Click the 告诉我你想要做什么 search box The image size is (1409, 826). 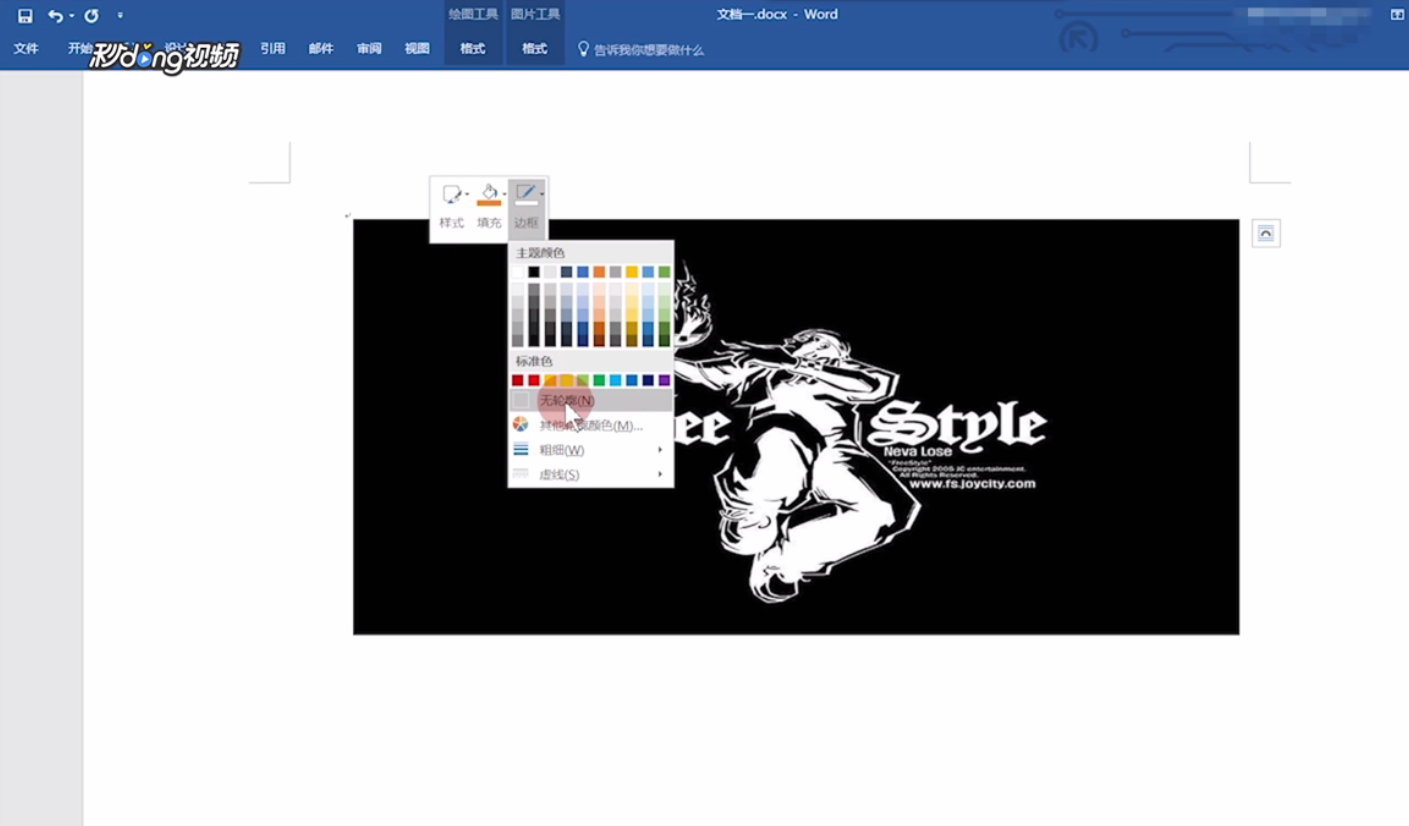point(649,49)
